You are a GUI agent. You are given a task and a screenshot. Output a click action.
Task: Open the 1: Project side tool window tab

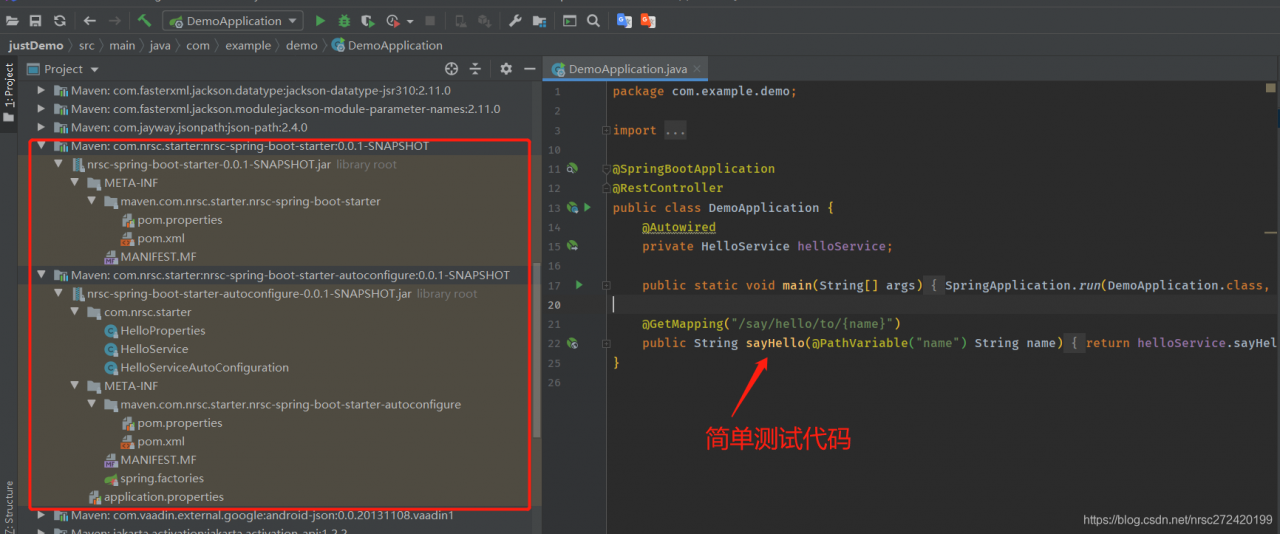(9, 92)
